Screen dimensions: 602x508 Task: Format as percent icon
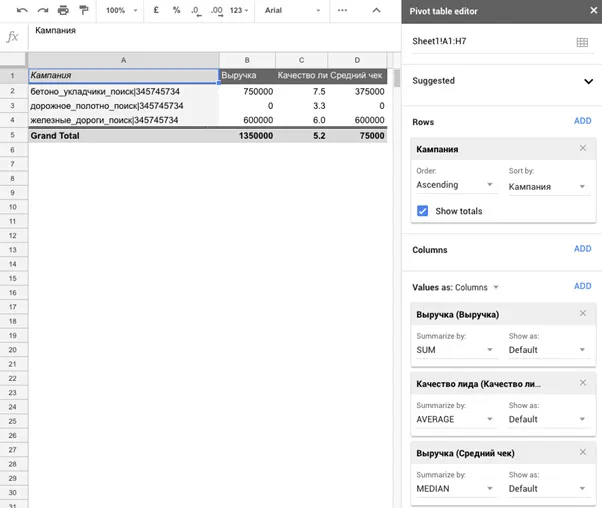tap(176, 10)
